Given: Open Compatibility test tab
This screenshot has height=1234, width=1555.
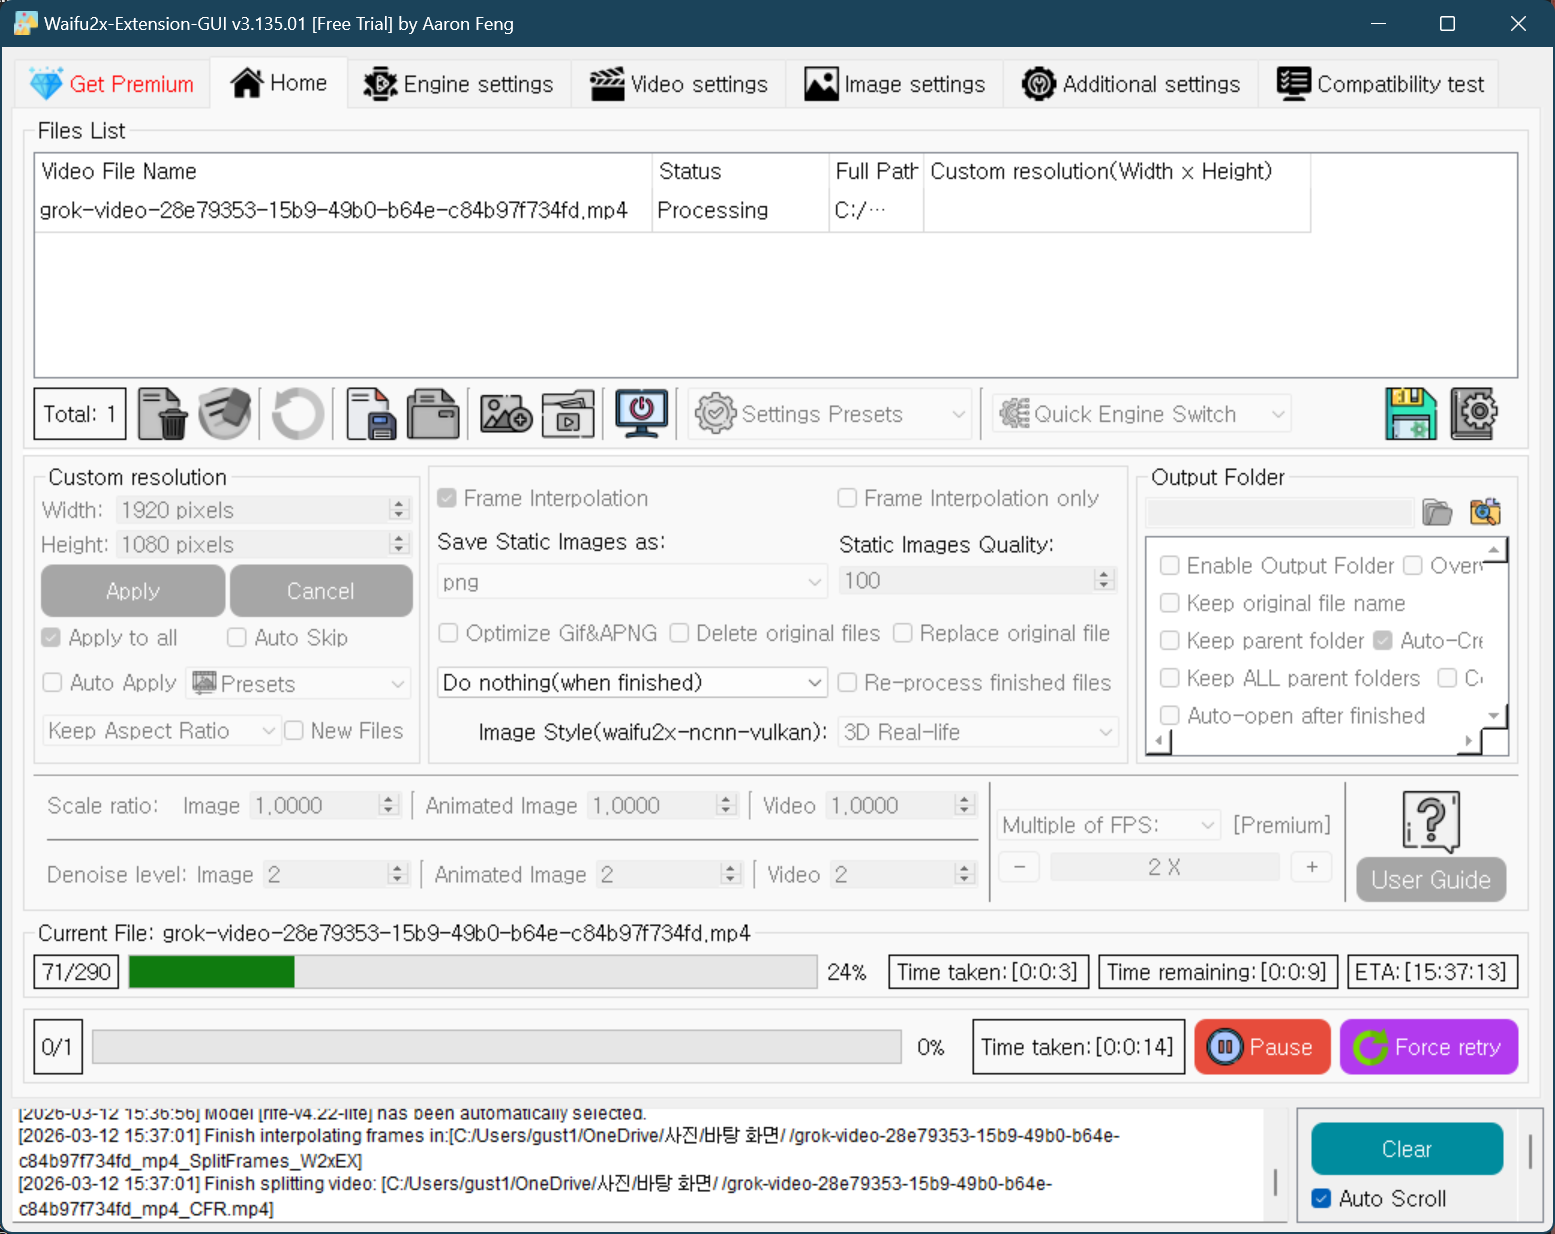Looking at the screenshot, I should (1380, 84).
